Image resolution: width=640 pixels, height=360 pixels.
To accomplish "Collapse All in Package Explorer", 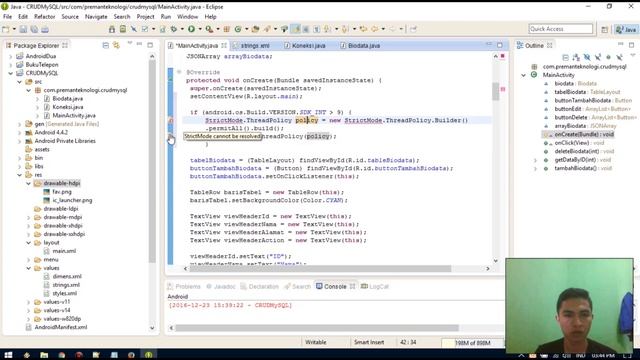I will click(x=105, y=45).
